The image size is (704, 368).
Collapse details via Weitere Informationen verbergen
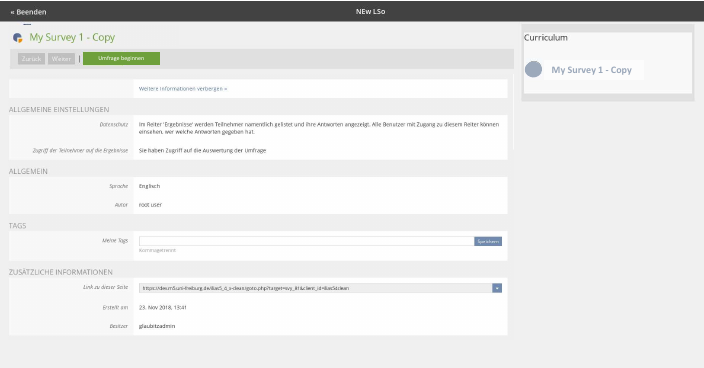pos(183,89)
